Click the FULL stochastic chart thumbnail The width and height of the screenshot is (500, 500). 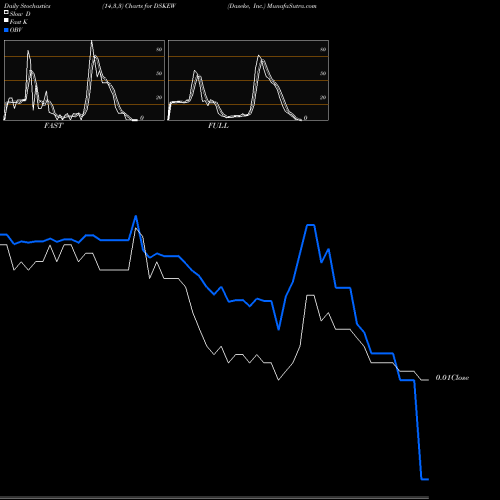[x=248, y=80]
